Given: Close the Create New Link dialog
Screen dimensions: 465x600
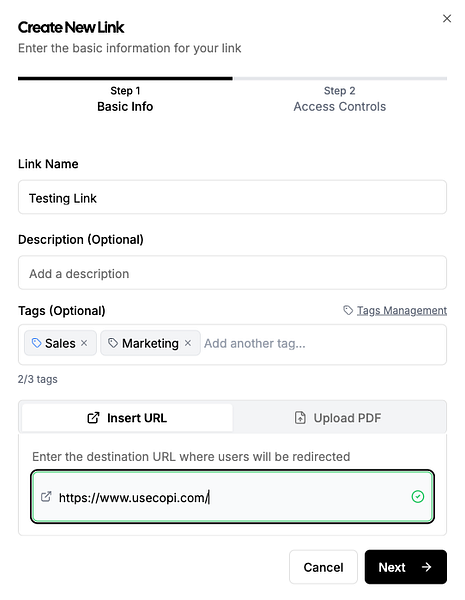Looking at the screenshot, I should [447, 18].
